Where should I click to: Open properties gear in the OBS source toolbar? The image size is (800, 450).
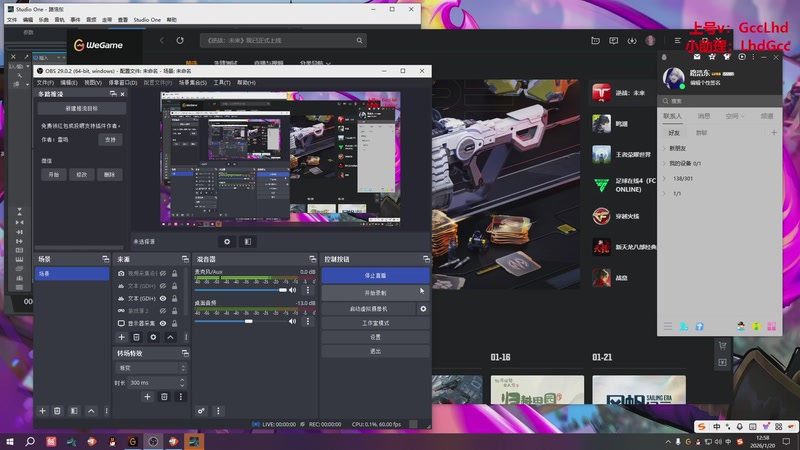(x=227, y=242)
